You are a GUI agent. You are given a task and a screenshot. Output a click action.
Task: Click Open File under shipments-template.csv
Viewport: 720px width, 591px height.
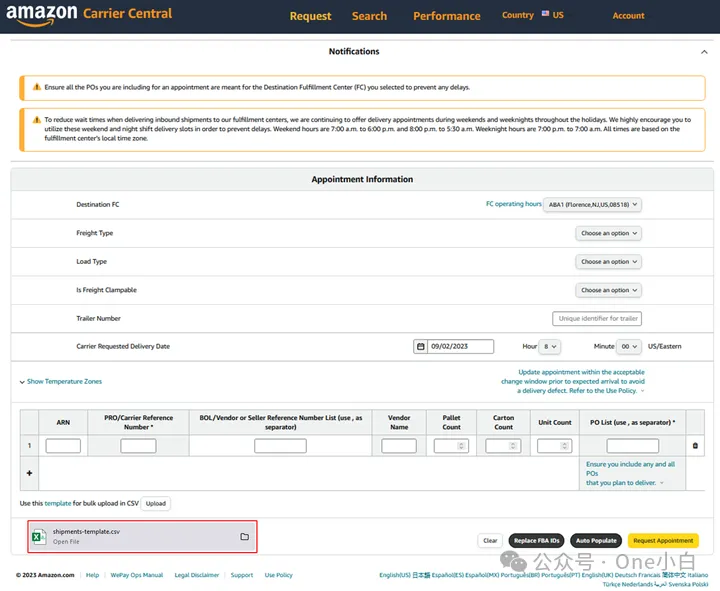[66, 542]
